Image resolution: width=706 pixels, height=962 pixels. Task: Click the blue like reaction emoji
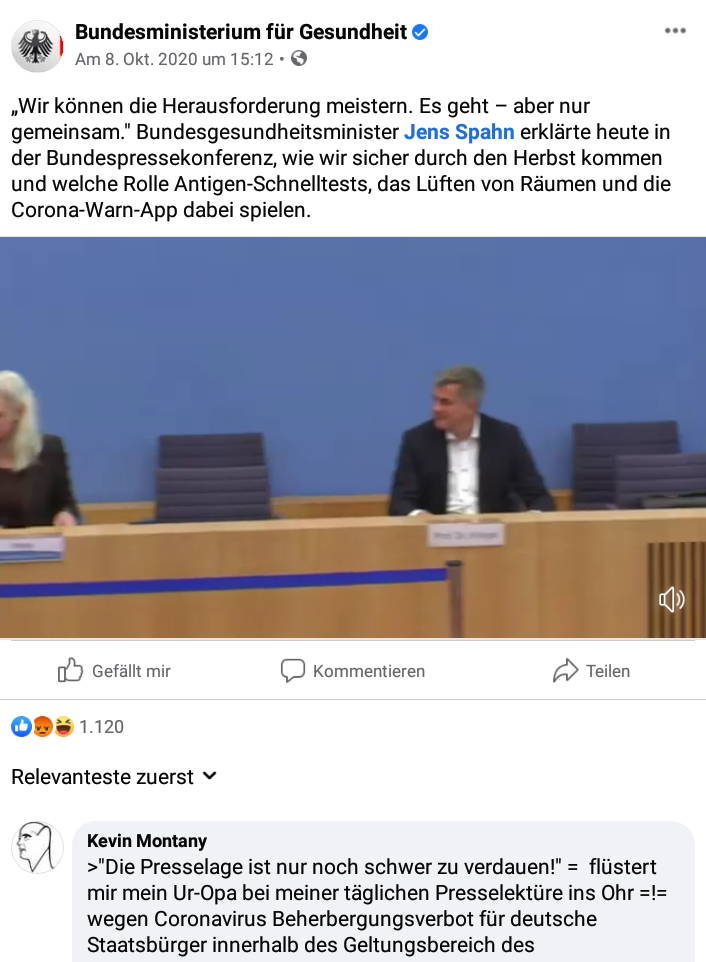pyautogui.click(x=21, y=726)
